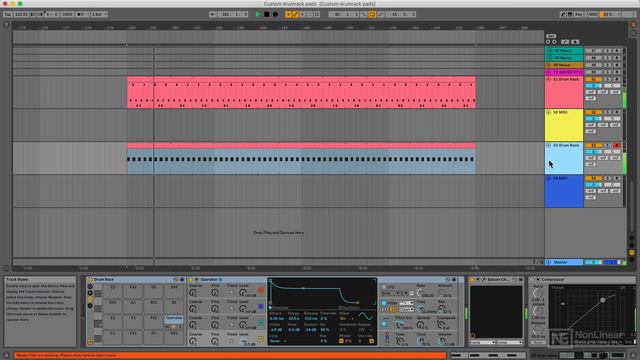
Task: Select the Master track header
Action: [x=564, y=262]
